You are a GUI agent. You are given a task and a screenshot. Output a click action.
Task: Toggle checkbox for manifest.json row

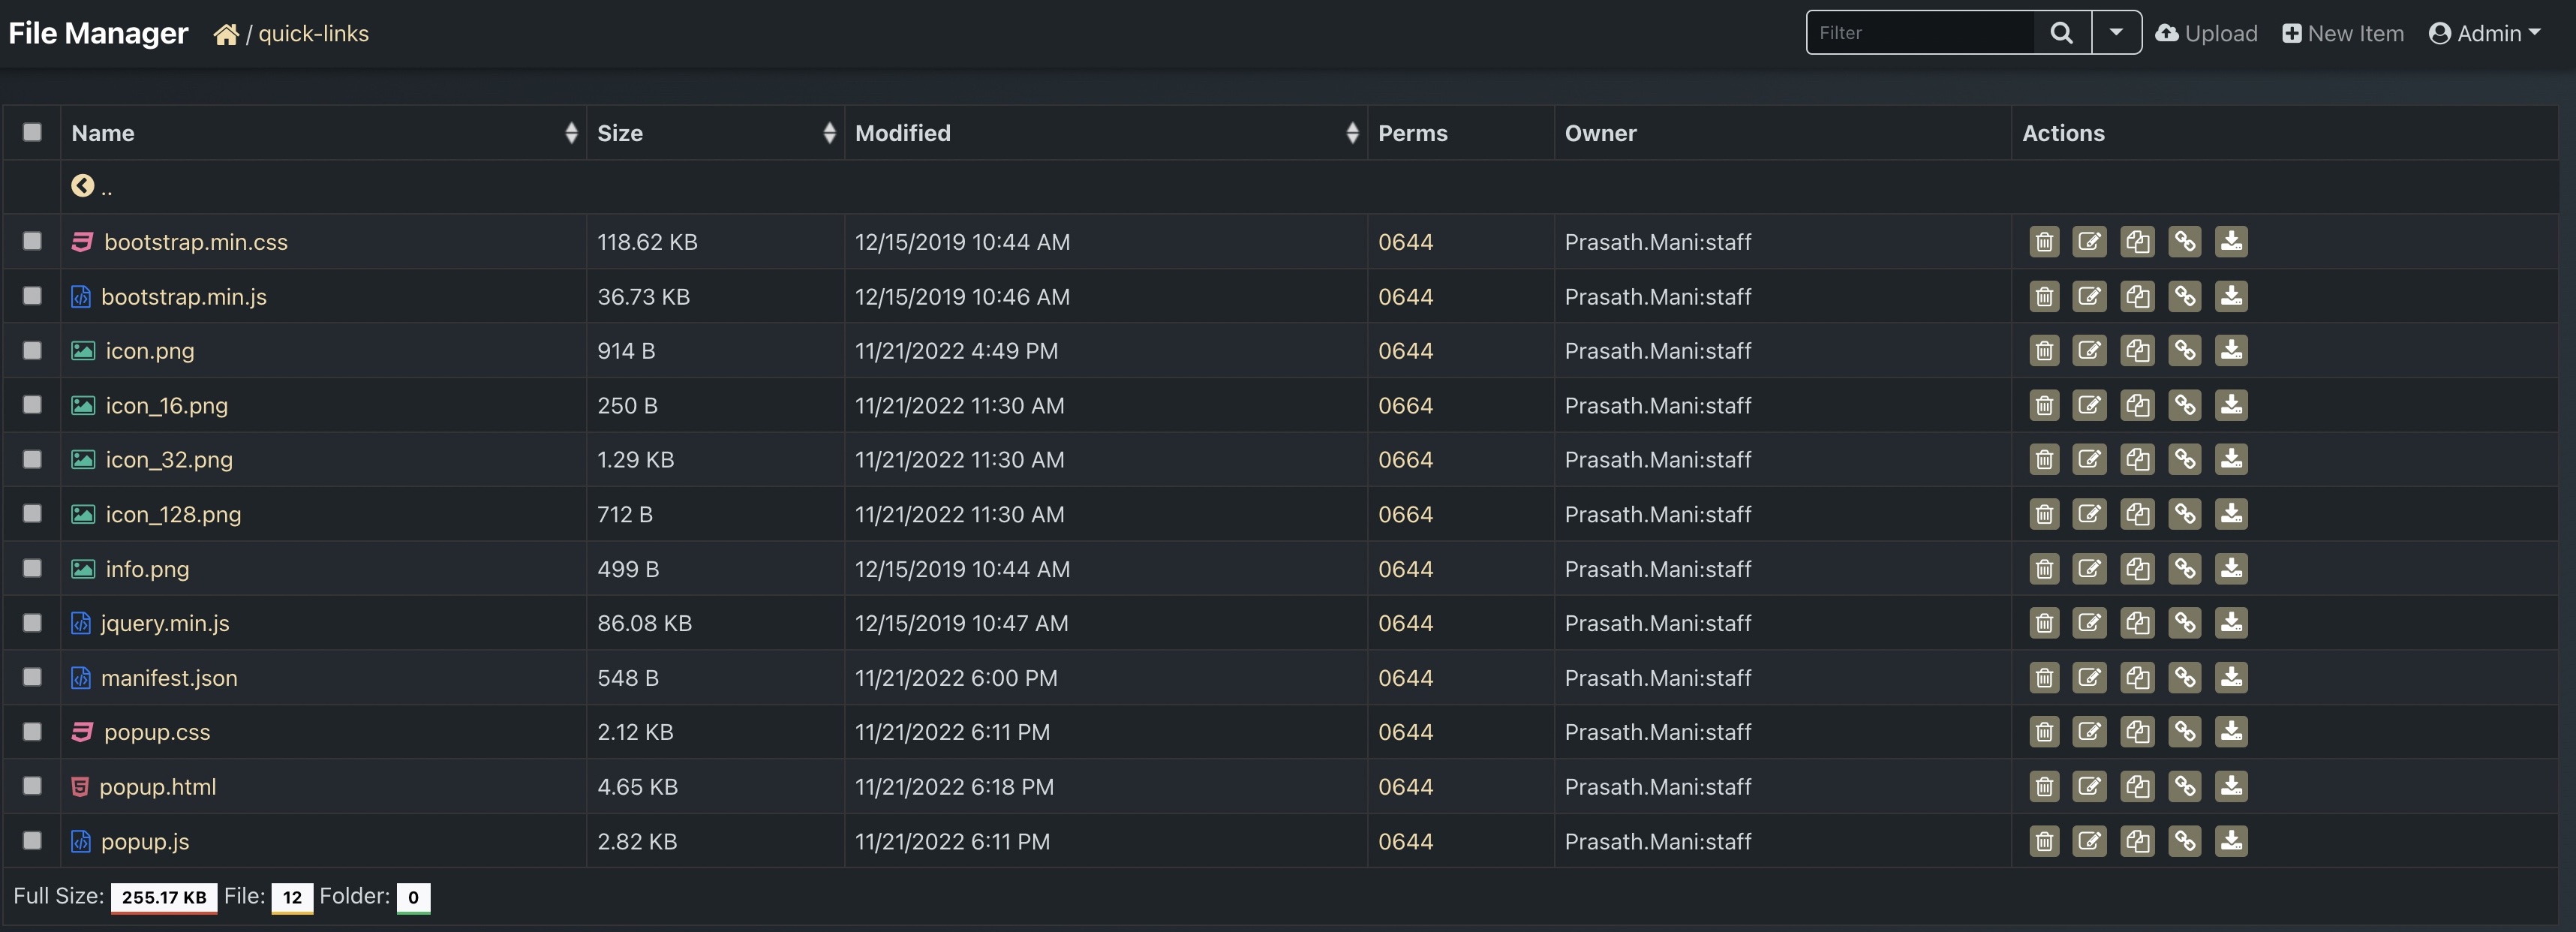32,675
